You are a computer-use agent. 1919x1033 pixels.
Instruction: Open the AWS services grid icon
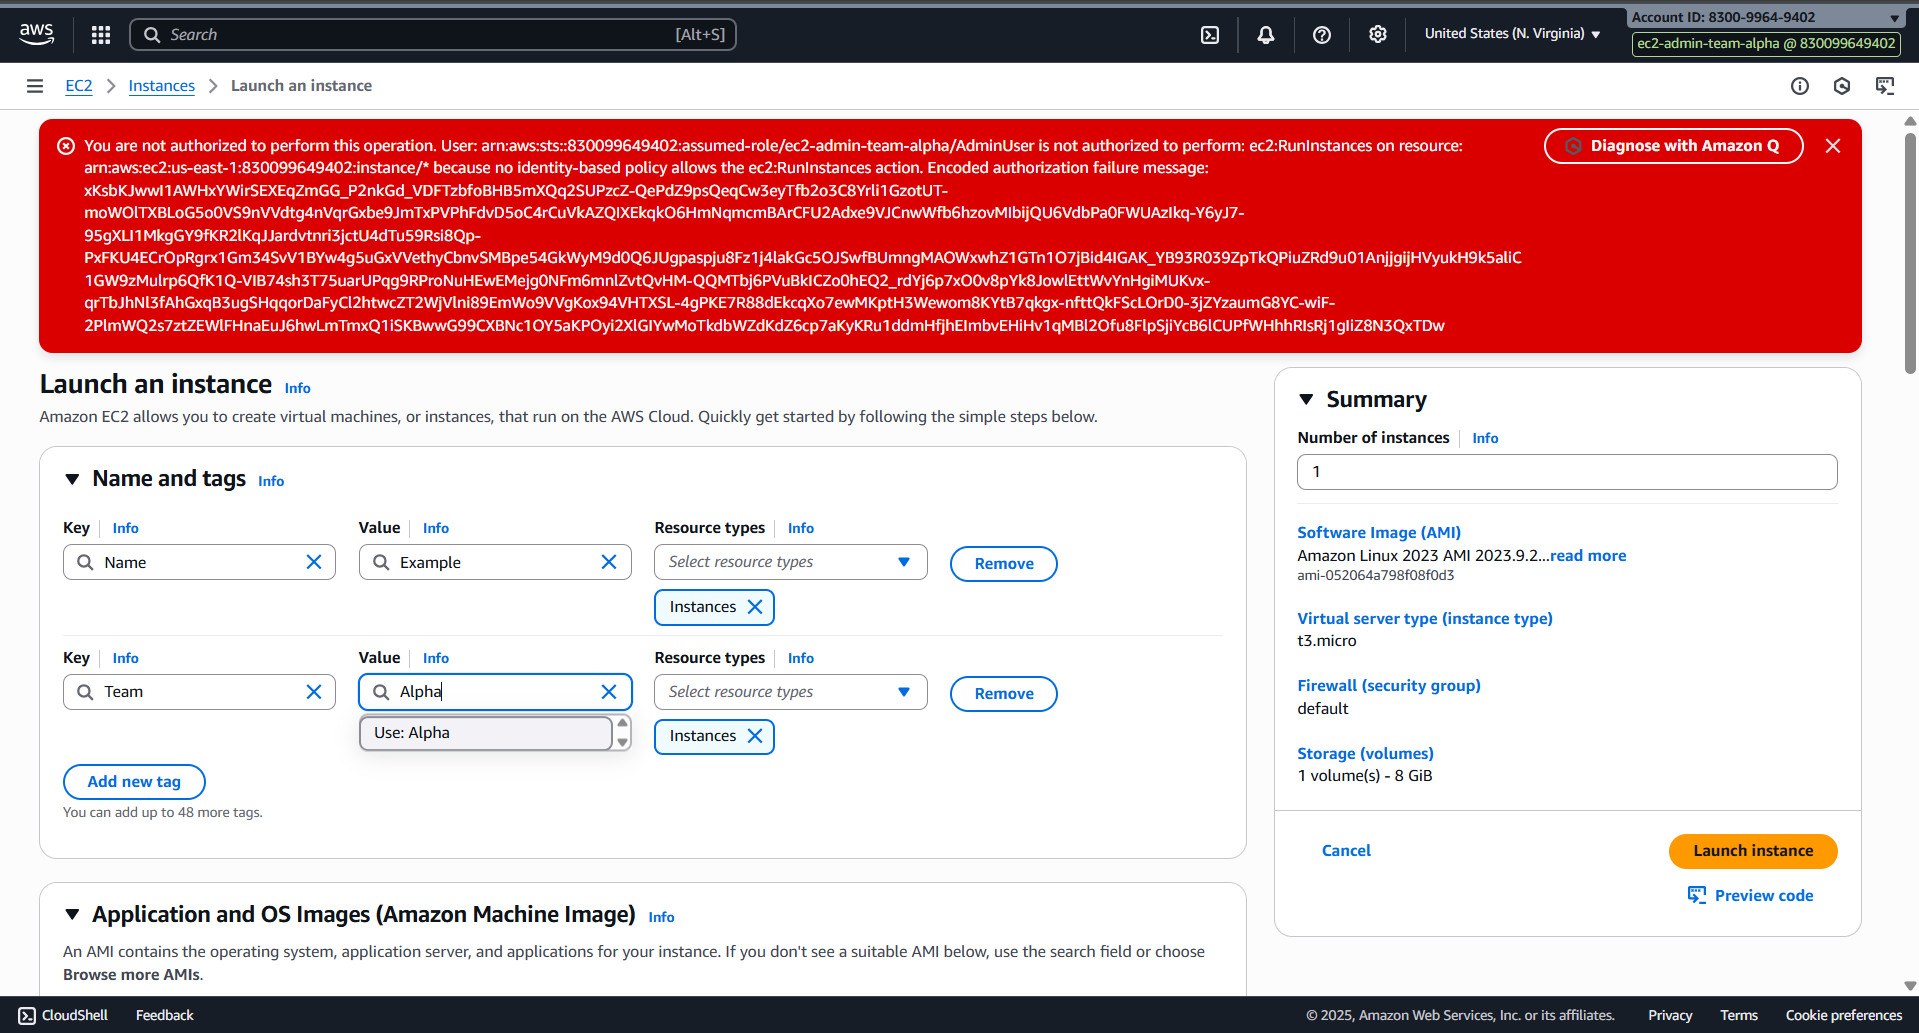100,34
